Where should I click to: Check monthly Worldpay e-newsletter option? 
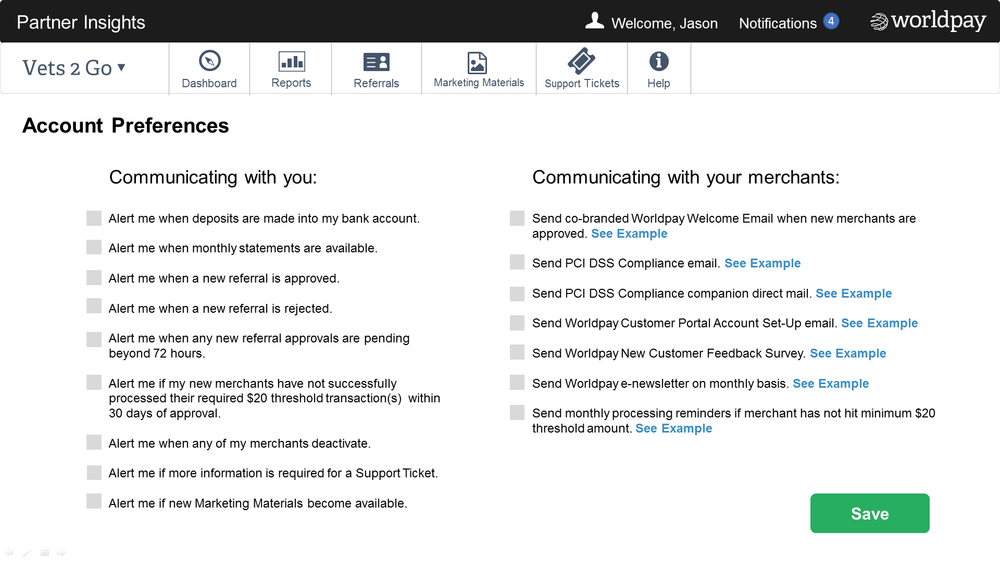[517, 383]
